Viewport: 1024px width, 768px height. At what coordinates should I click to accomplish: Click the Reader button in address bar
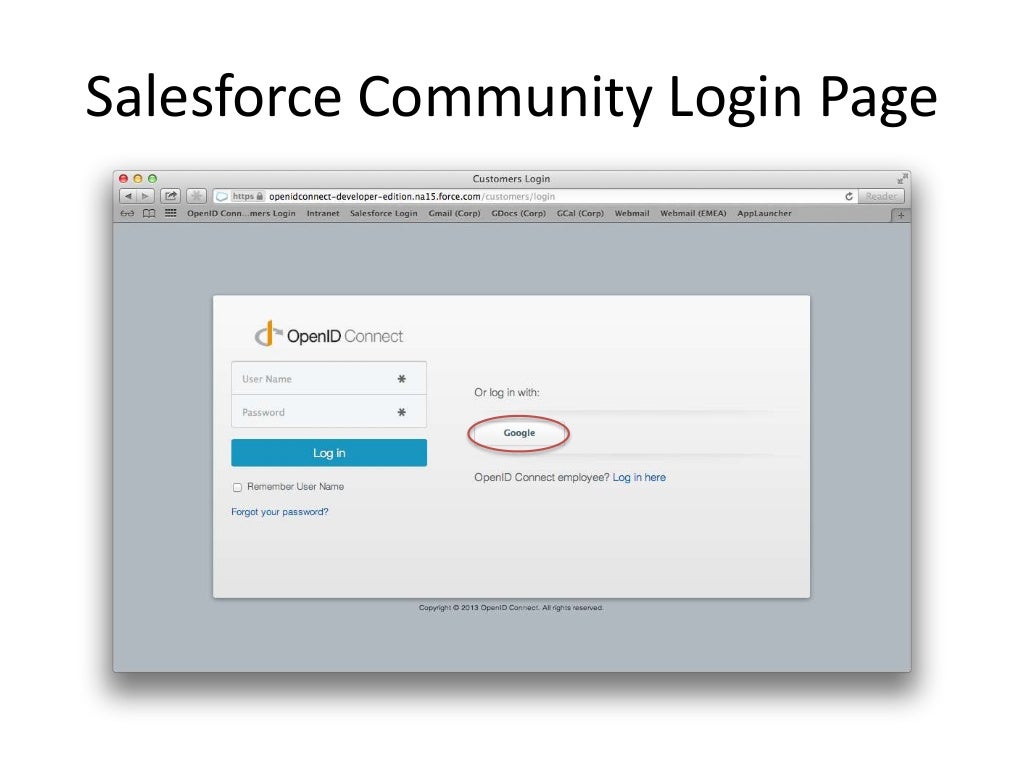click(x=881, y=196)
